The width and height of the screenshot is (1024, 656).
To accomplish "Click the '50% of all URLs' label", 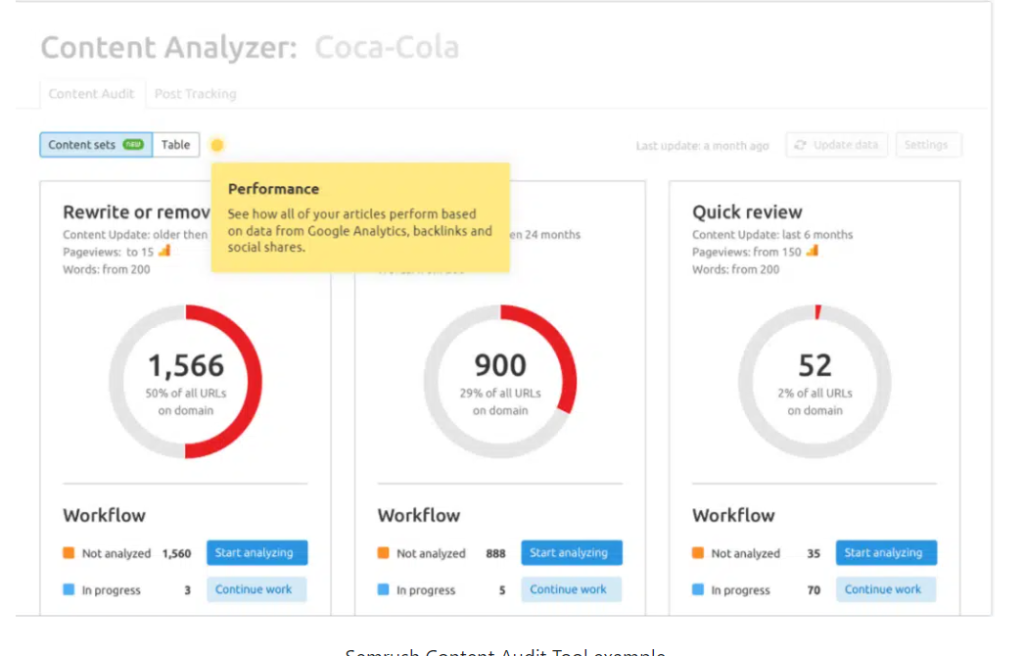I will (x=185, y=393).
